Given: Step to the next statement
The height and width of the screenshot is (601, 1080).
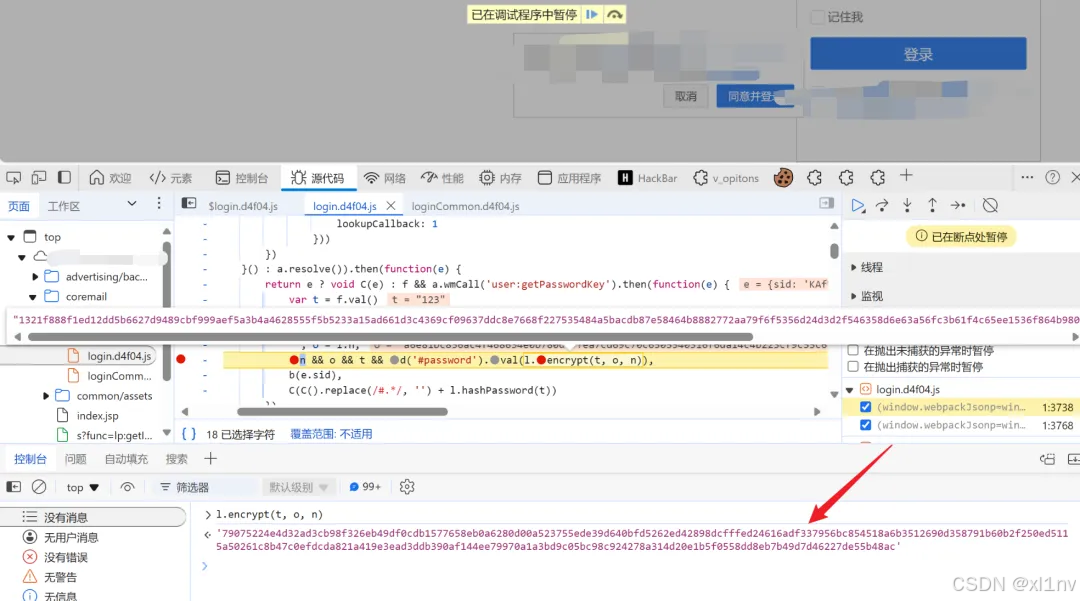Looking at the screenshot, I should 958,205.
